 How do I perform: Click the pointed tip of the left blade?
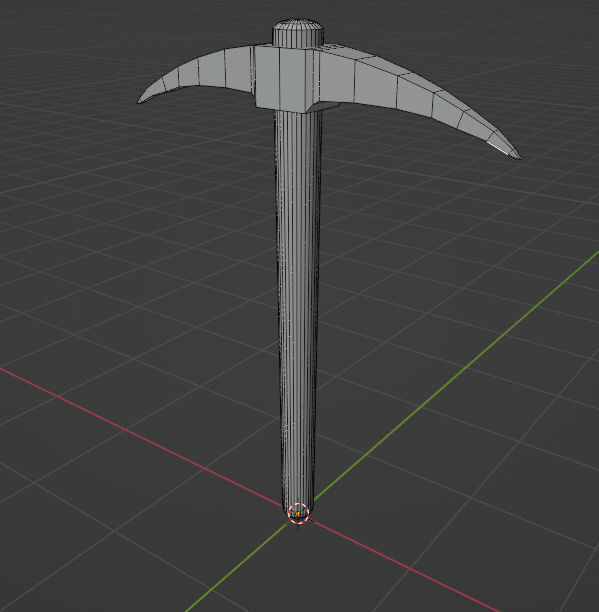[x=141, y=100]
